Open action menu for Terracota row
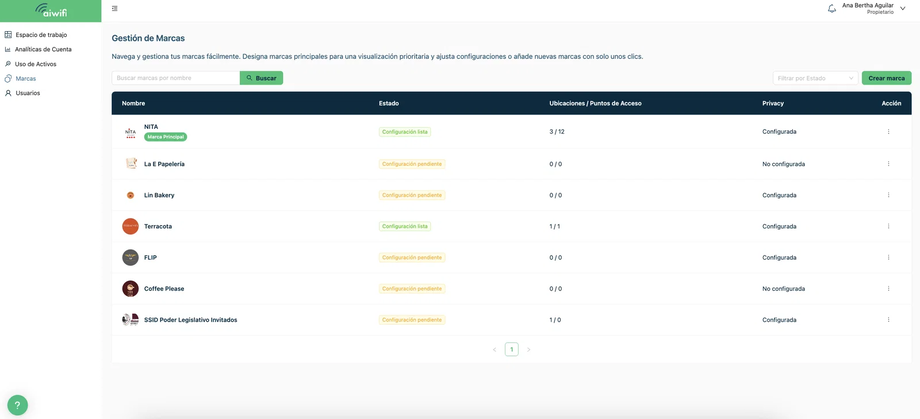 pos(888,226)
